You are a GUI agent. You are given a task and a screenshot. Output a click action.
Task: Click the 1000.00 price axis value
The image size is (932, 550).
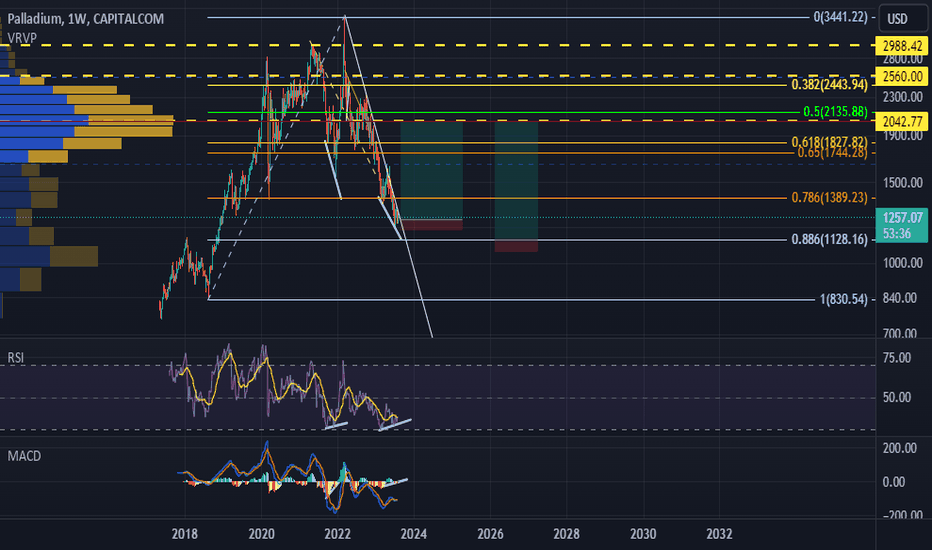pyautogui.click(x=903, y=262)
